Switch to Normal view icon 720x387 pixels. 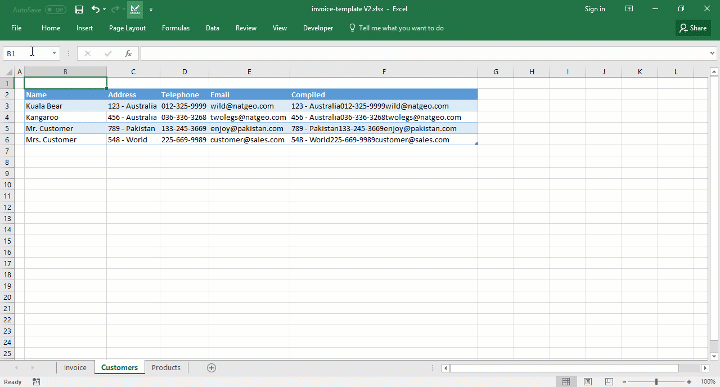pyautogui.click(x=566, y=381)
